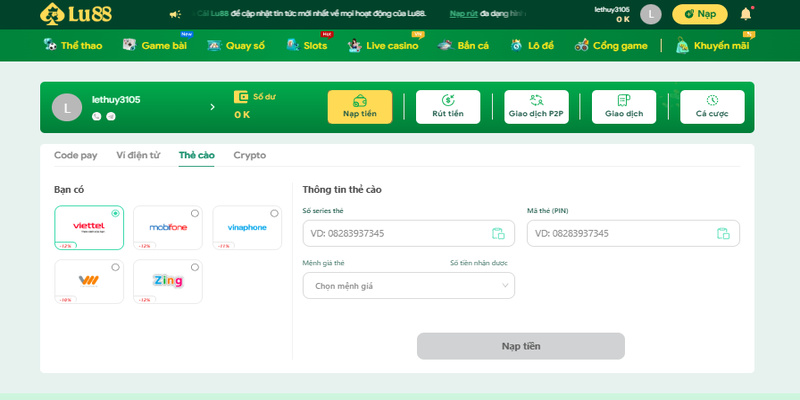Open the Khuyến mãi menu
Viewport: 800px width, 400px height.
click(x=721, y=45)
